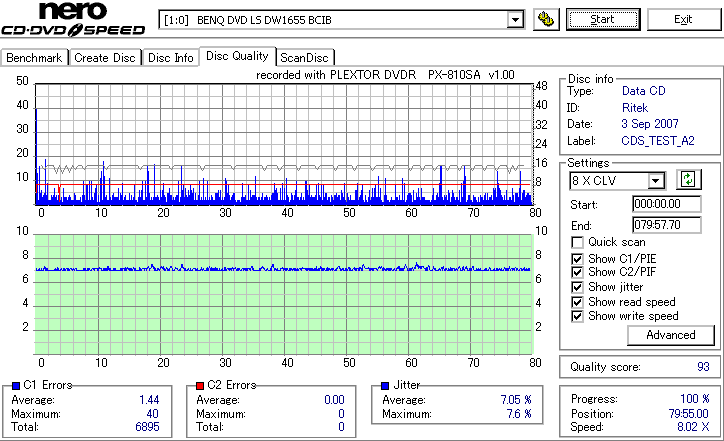
Task: Open the 8 X CLV speed dropdown arrow
Action: [x=655, y=181]
